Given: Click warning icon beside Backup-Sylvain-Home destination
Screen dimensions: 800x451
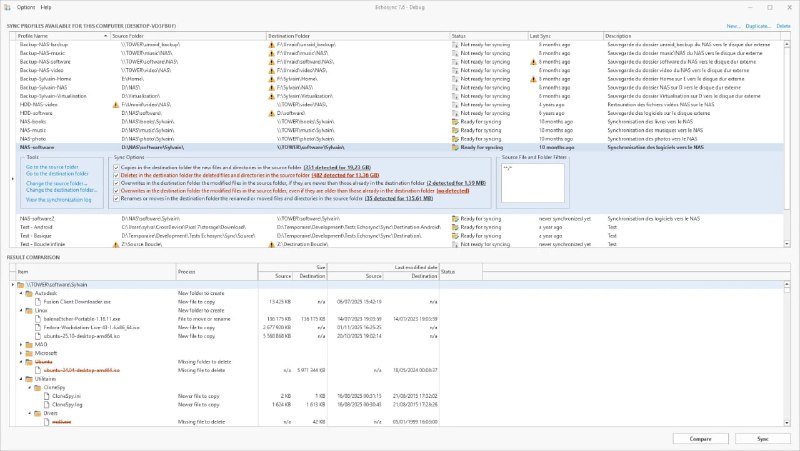Looking at the screenshot, I should tap(271, 79).
